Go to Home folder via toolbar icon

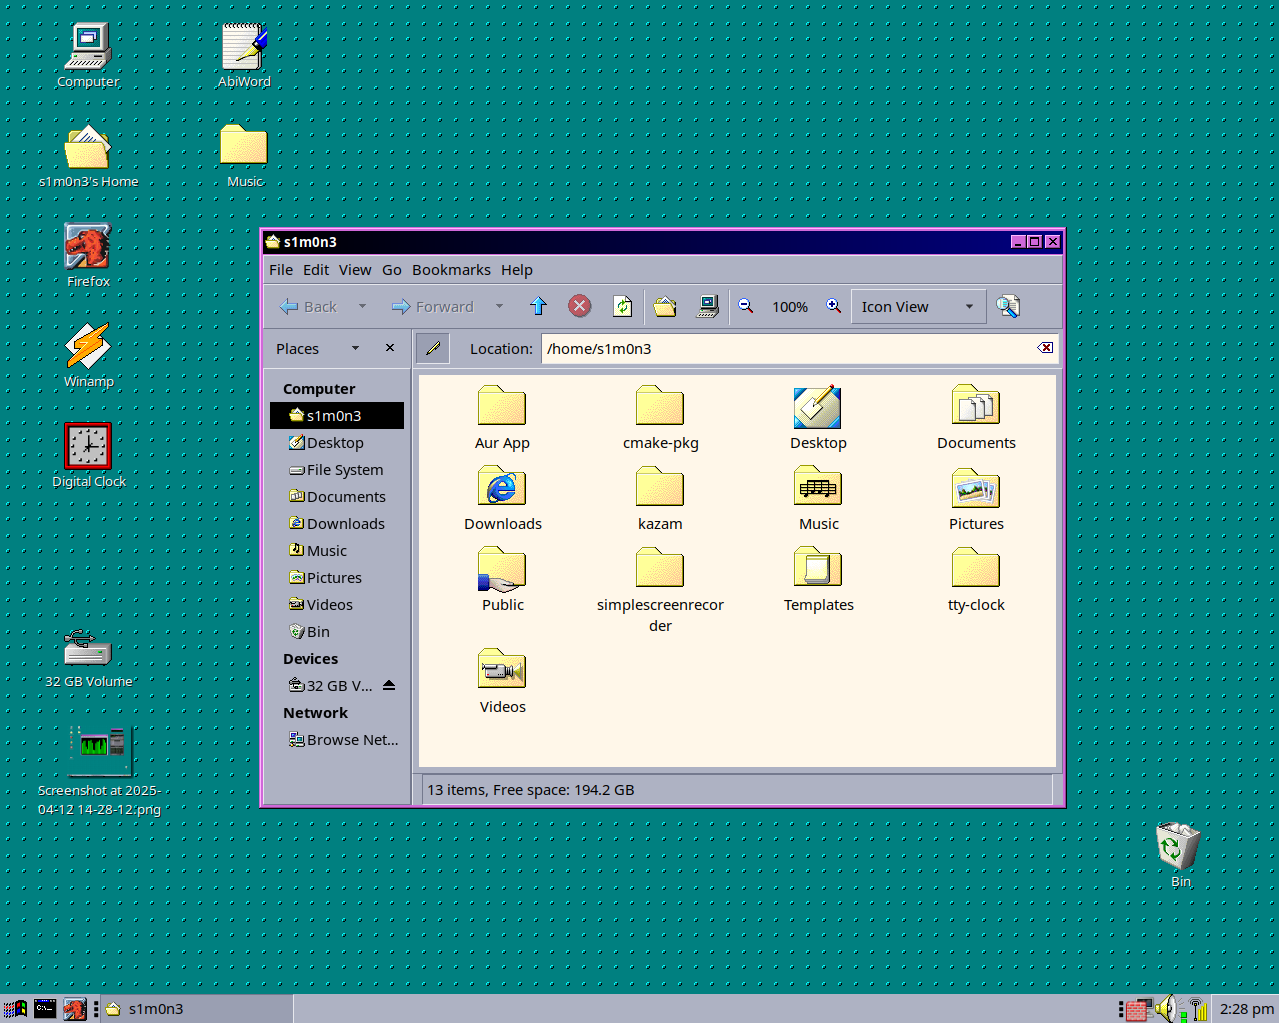pyautogui.click(x=665, y=307)
